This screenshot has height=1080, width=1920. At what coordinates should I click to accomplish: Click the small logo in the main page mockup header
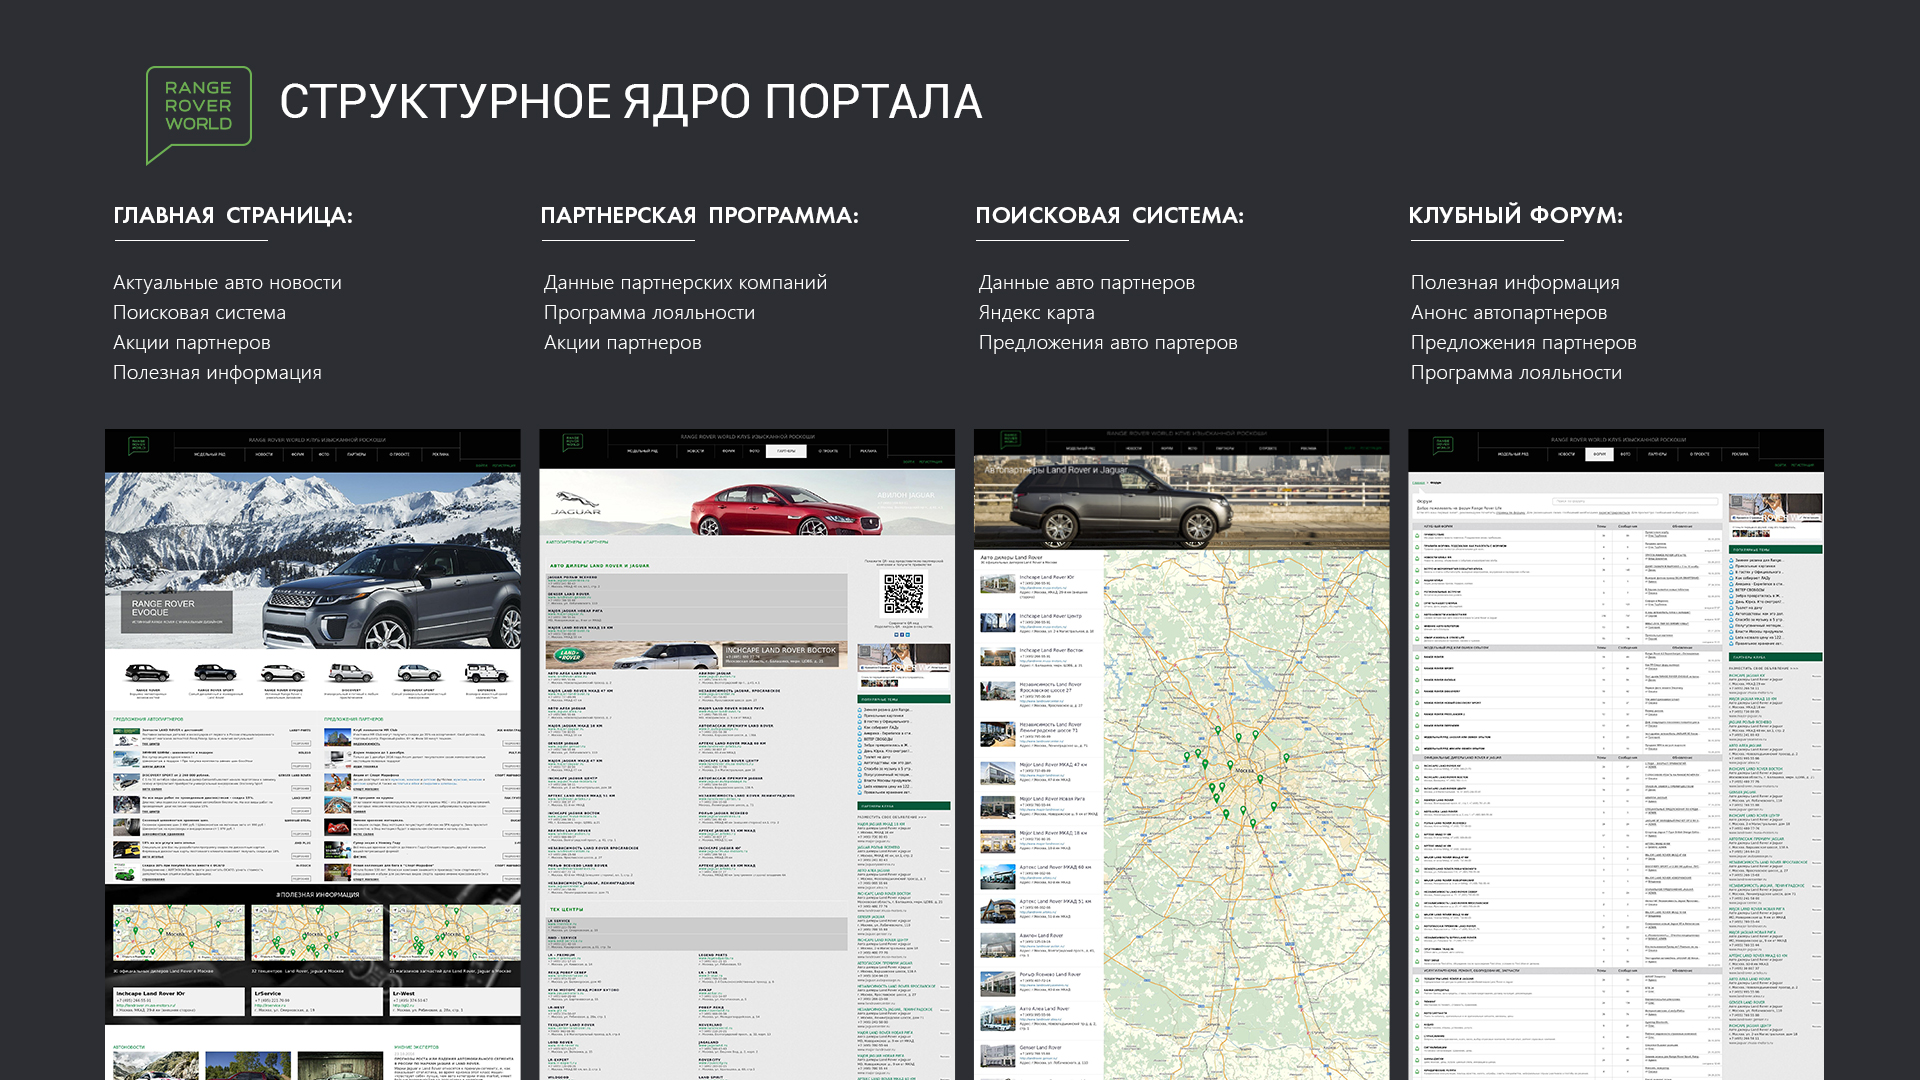pyautogui.click(x=138, y=446)
